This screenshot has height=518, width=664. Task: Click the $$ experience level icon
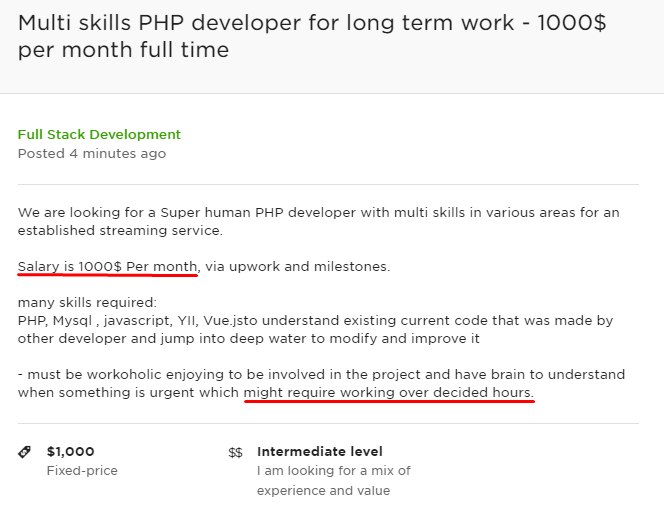click(x=235, y=453)
